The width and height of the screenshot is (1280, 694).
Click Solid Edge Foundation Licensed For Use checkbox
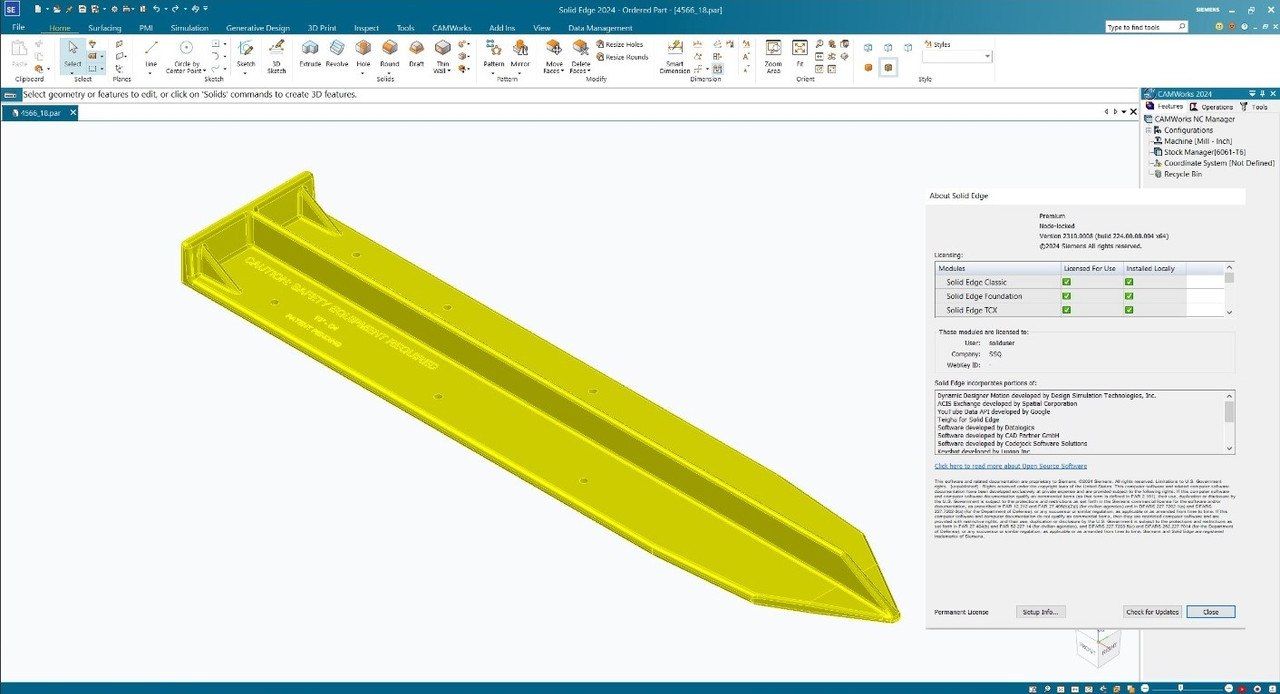click(1066, 296)
